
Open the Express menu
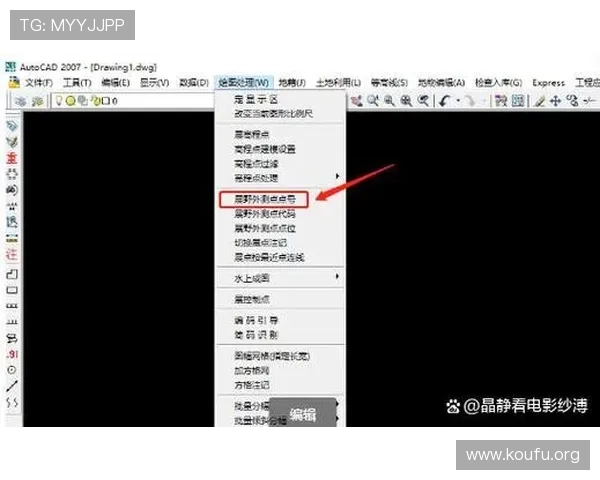pyautogui.click(x=548, y=82)
